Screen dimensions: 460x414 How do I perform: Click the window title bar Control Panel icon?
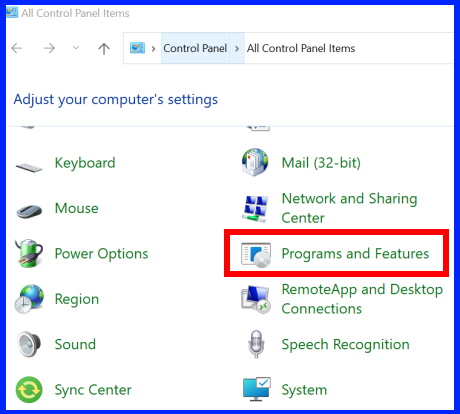[x=12, y=12]
